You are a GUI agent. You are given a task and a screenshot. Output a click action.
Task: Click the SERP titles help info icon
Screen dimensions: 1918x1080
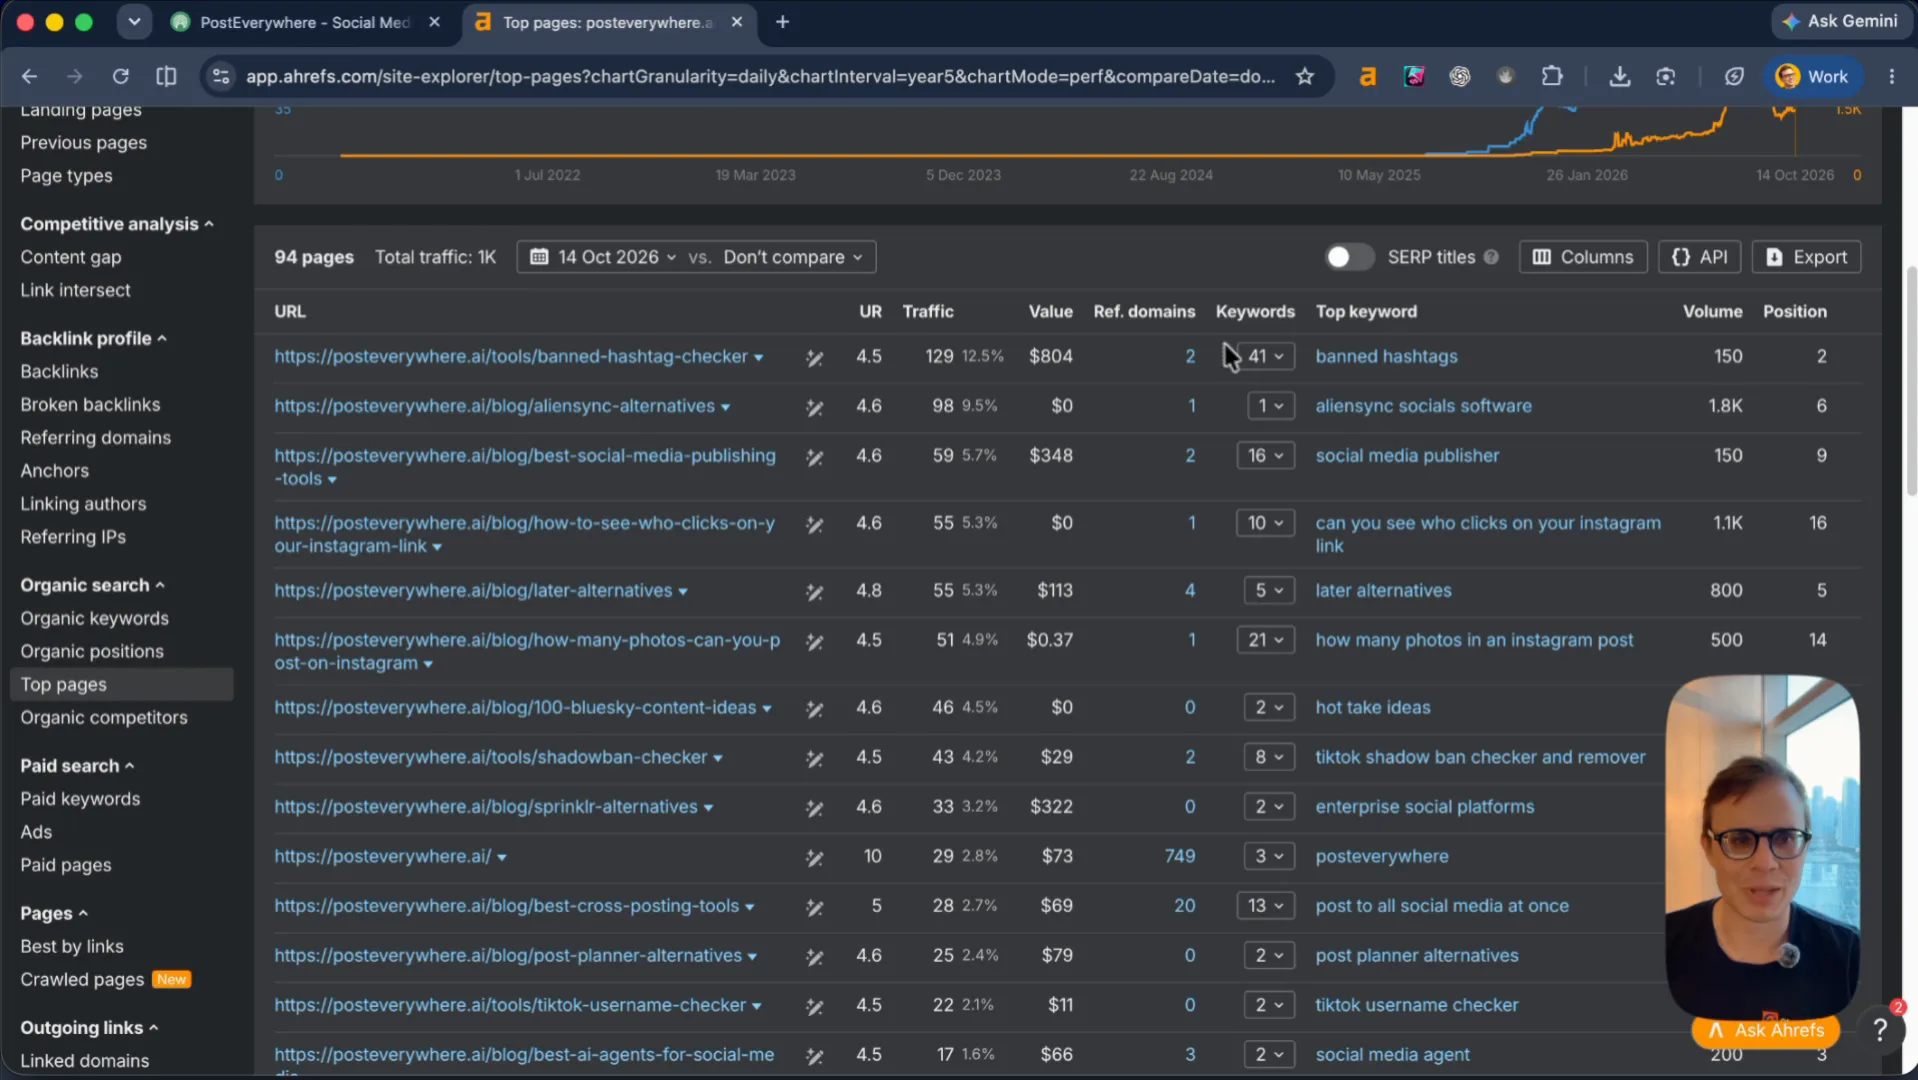click(x=1491, y=257)
